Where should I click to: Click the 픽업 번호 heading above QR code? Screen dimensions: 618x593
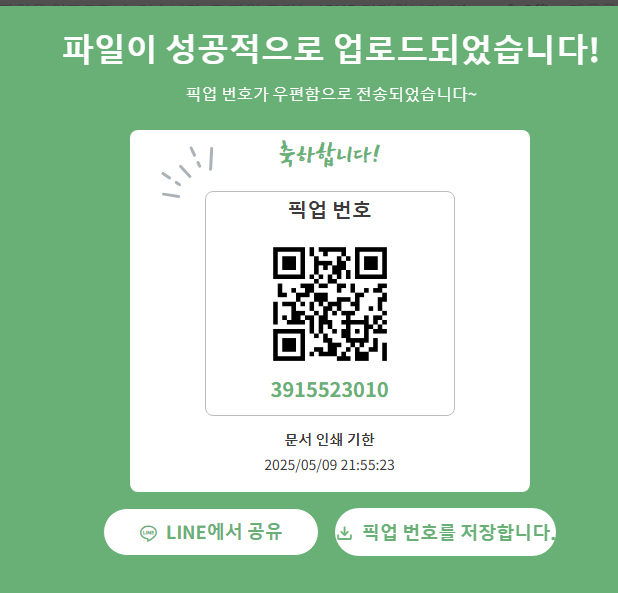pos(329,209)
